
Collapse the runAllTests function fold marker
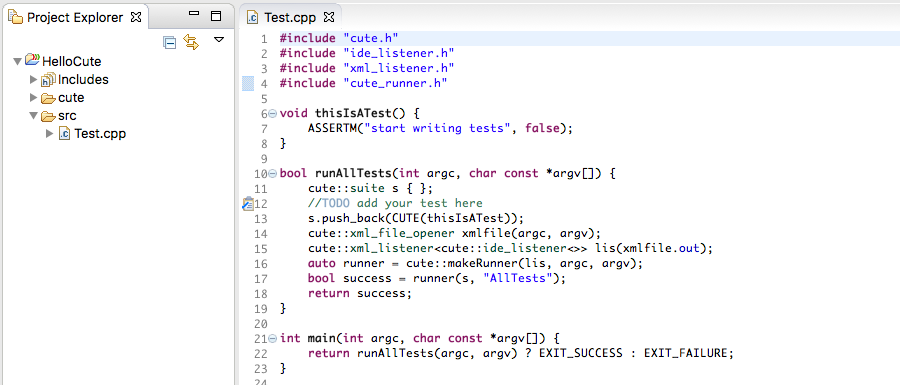(273, 173)
